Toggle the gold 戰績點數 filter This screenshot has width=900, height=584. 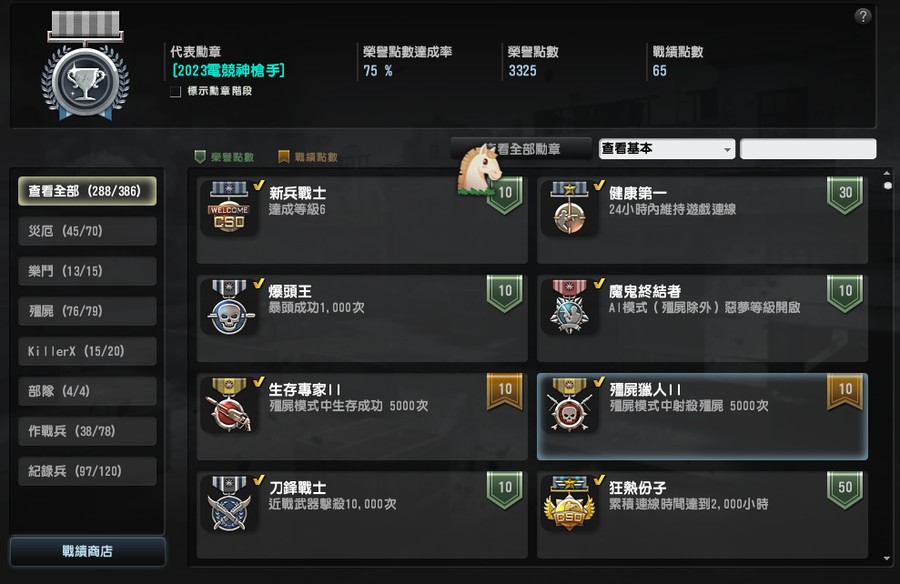tap(308, 157)
